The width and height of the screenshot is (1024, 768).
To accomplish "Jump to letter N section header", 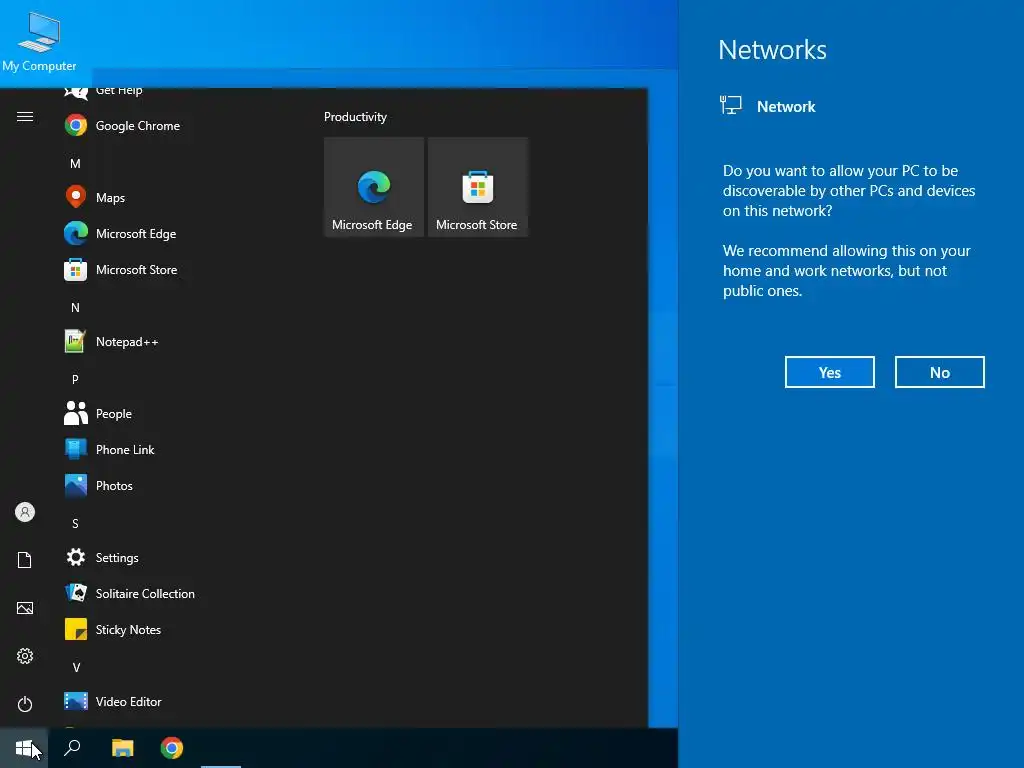I will point(76,307).
